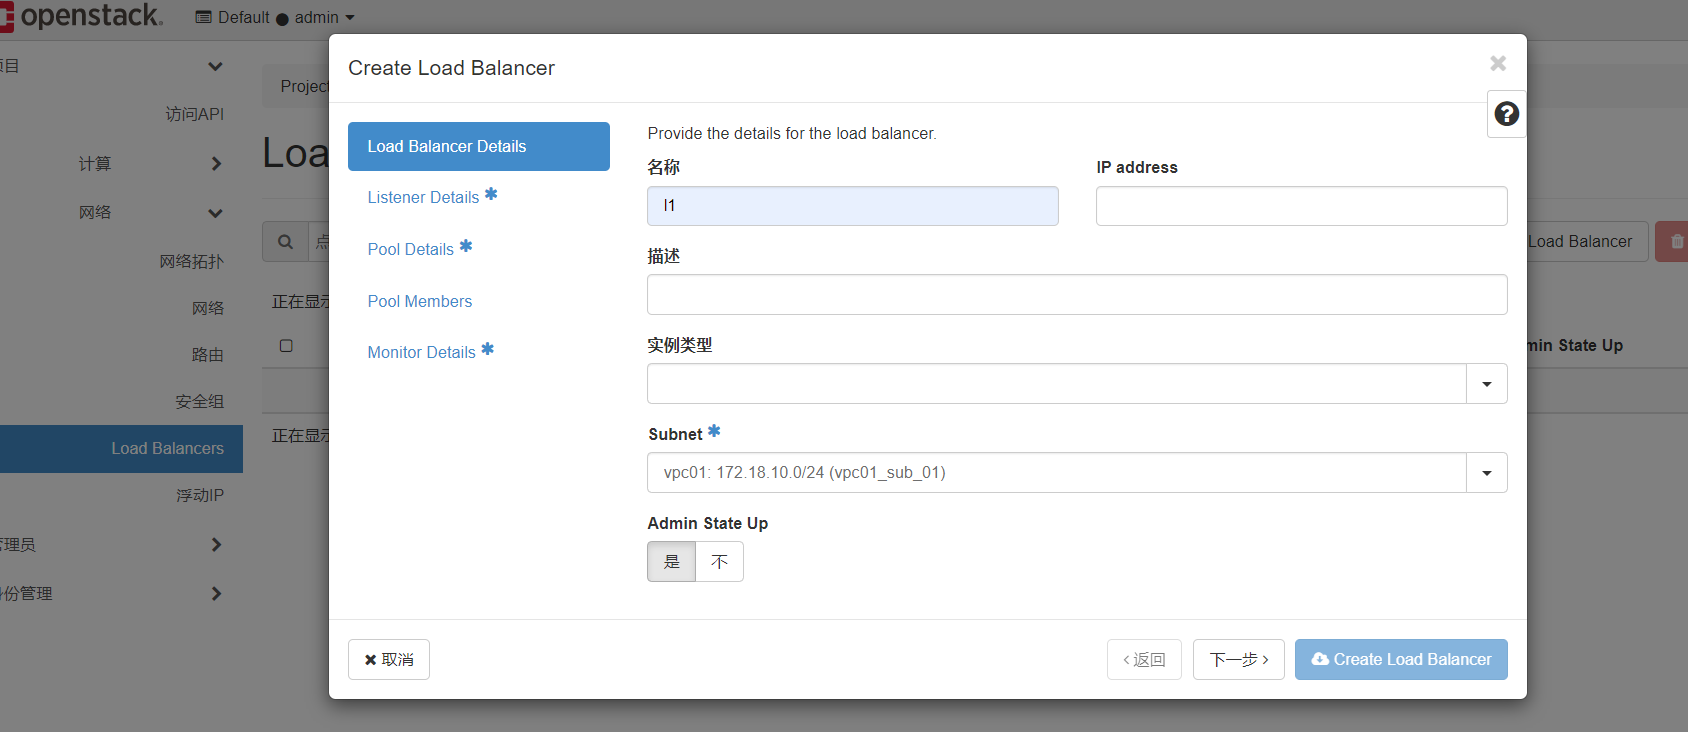Open the Subnet dropdown arrow
Viewport: 1688px width, 732px height.
1486,473
